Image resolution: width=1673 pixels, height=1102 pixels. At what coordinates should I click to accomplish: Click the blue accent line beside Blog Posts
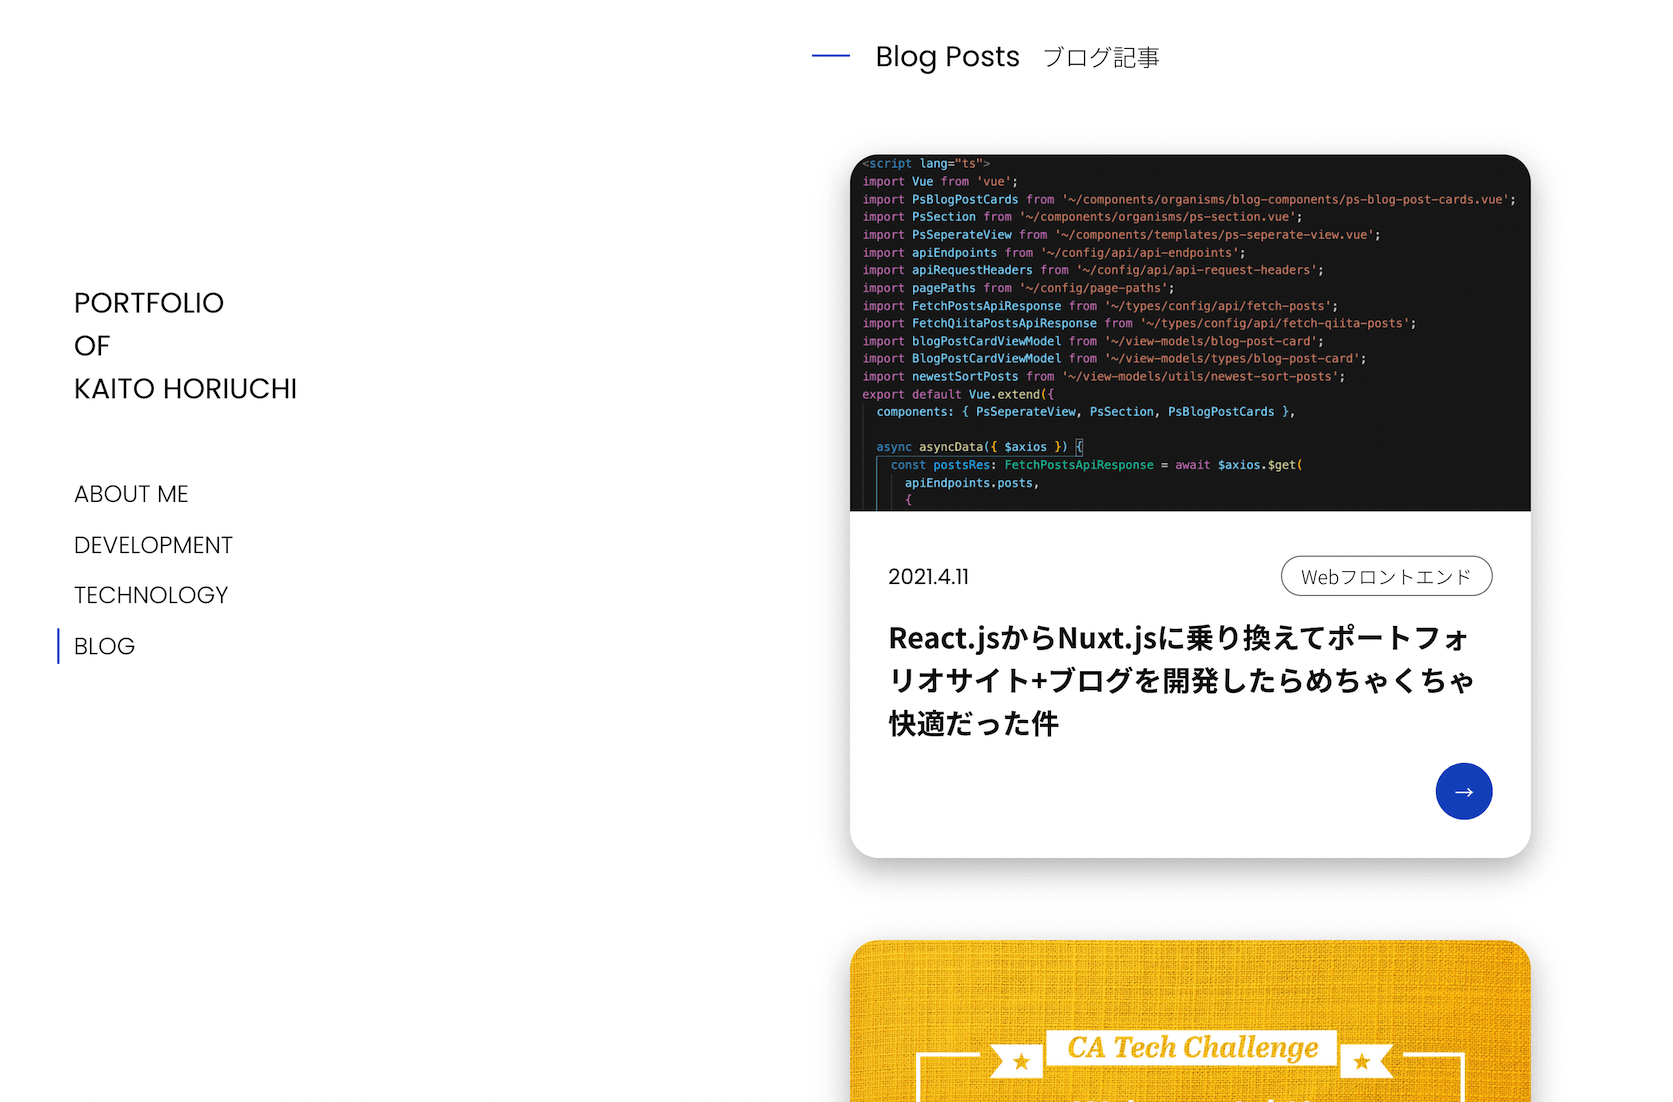pyautogui.click(x=830, y=56)
